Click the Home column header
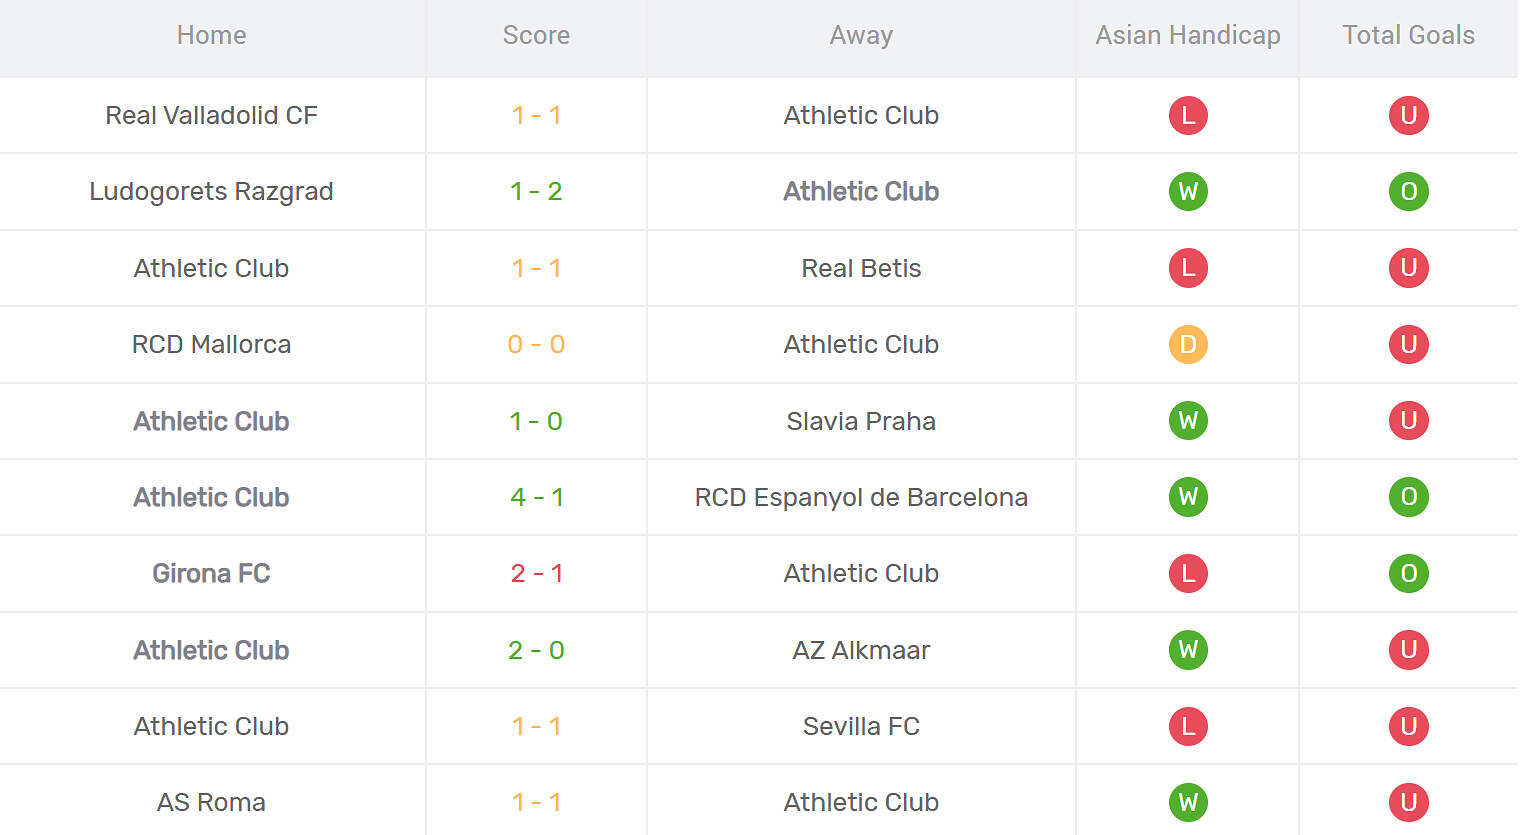 pyautogui.click(x=211, y=35)
